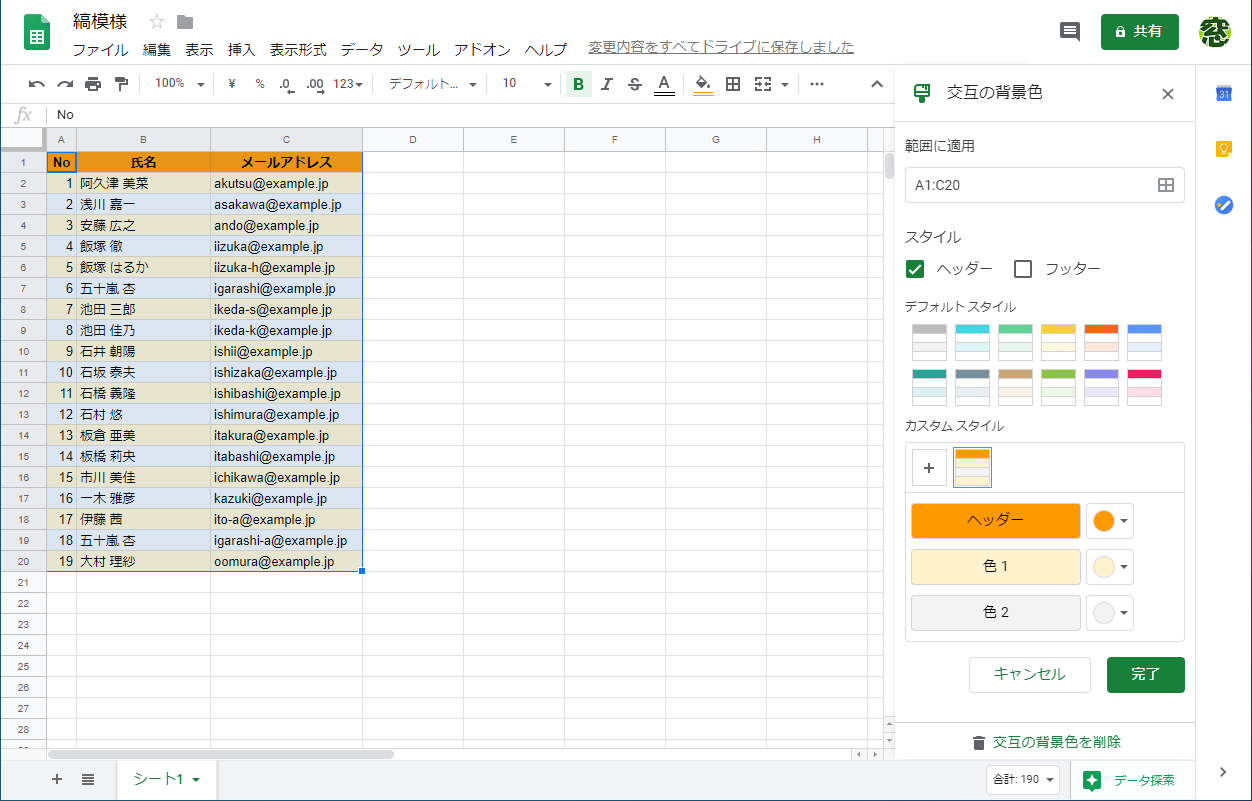Expand the ヘッダー color dropdown arrow

click(1124, 521)
